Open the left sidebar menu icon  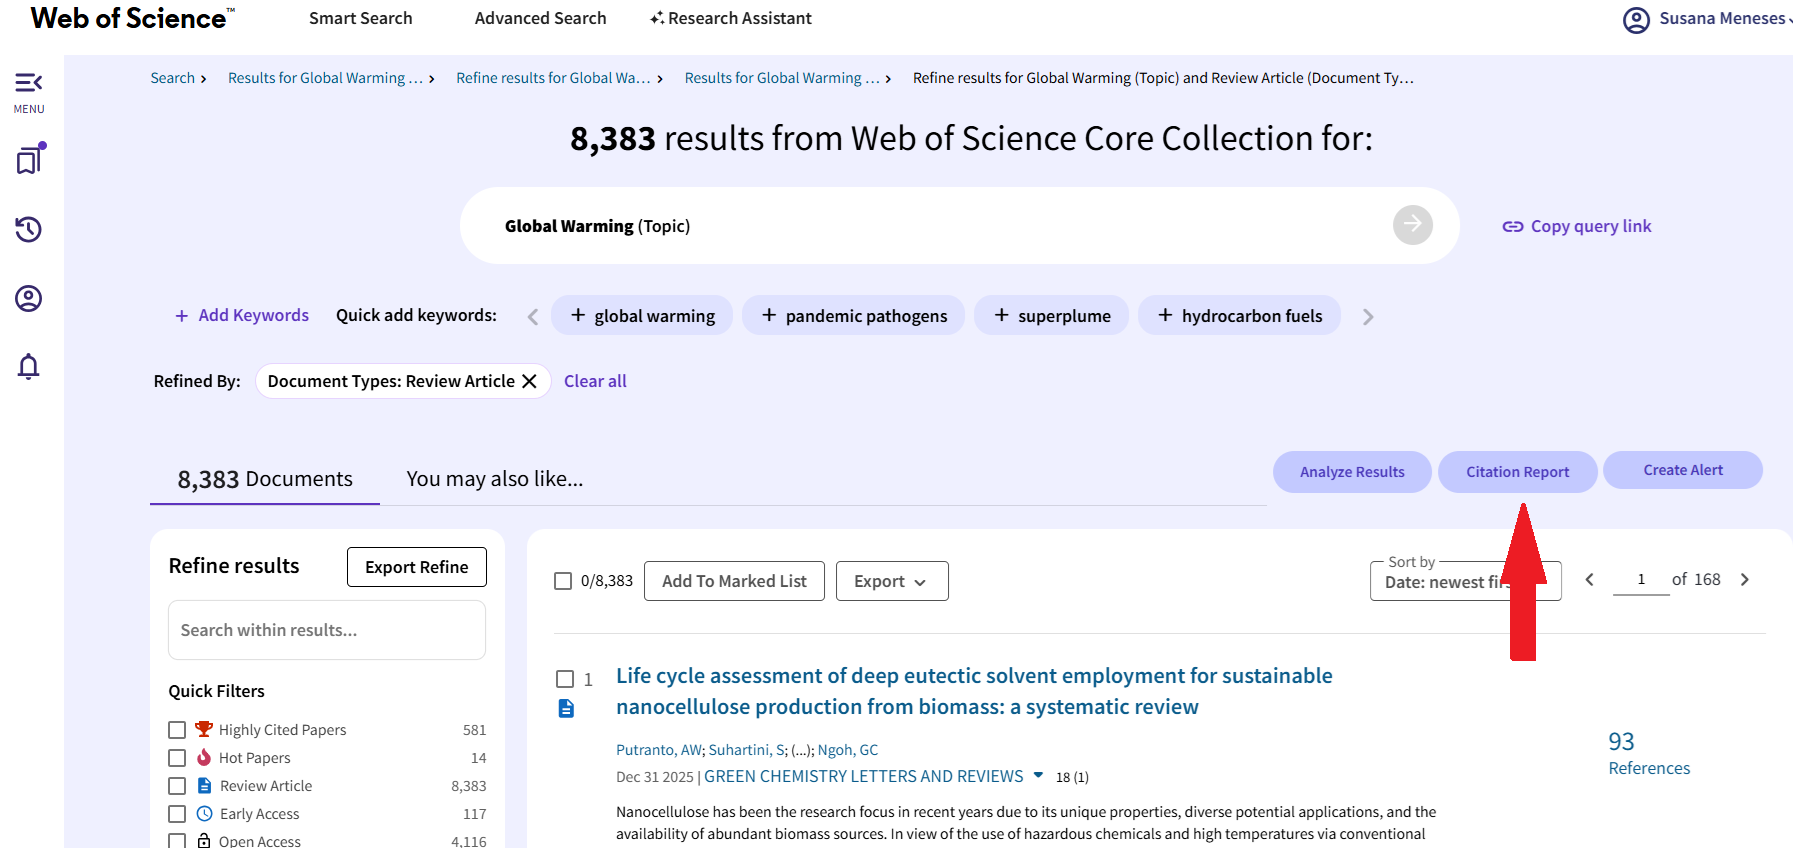coord(28,83)
